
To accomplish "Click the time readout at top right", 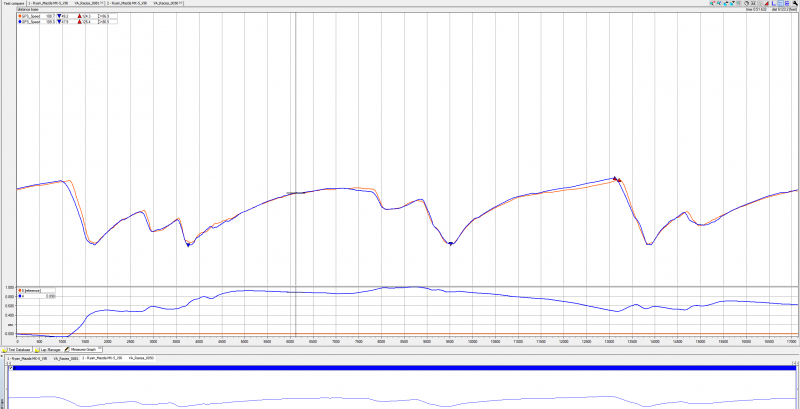I will click(x=756, y=9).
